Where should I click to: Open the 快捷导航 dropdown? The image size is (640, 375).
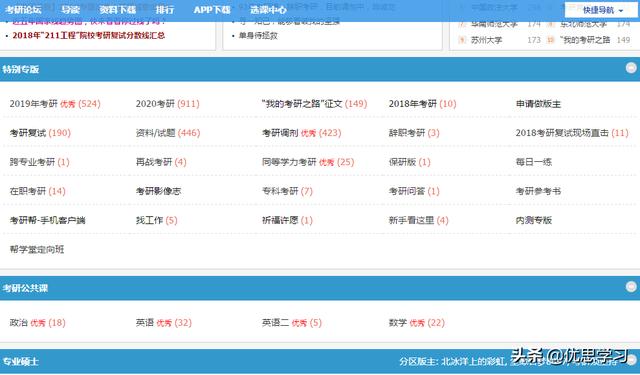tap(601, 10)
